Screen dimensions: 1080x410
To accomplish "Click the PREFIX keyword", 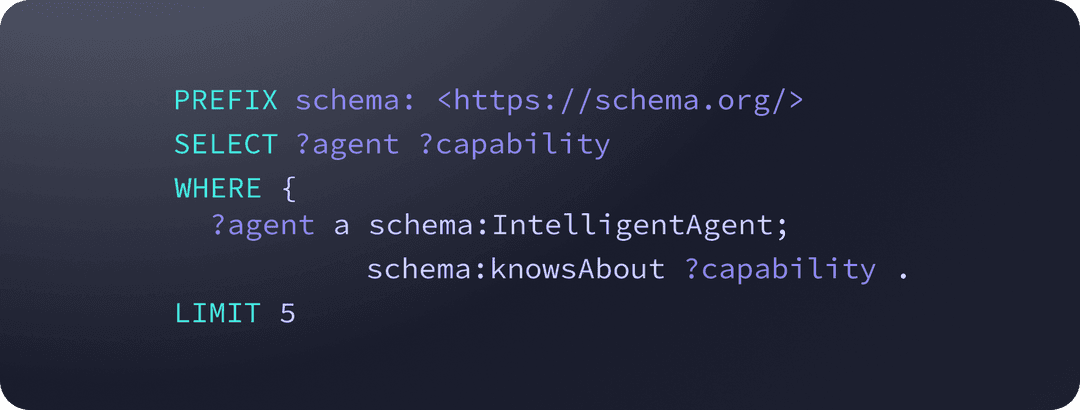I will tap(225, 100).
